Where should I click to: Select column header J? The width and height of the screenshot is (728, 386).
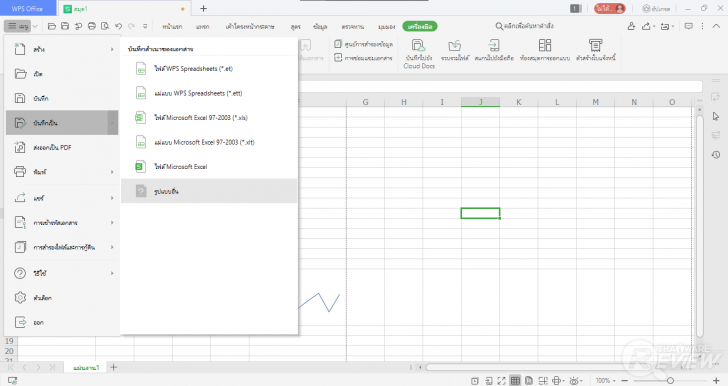481,102
